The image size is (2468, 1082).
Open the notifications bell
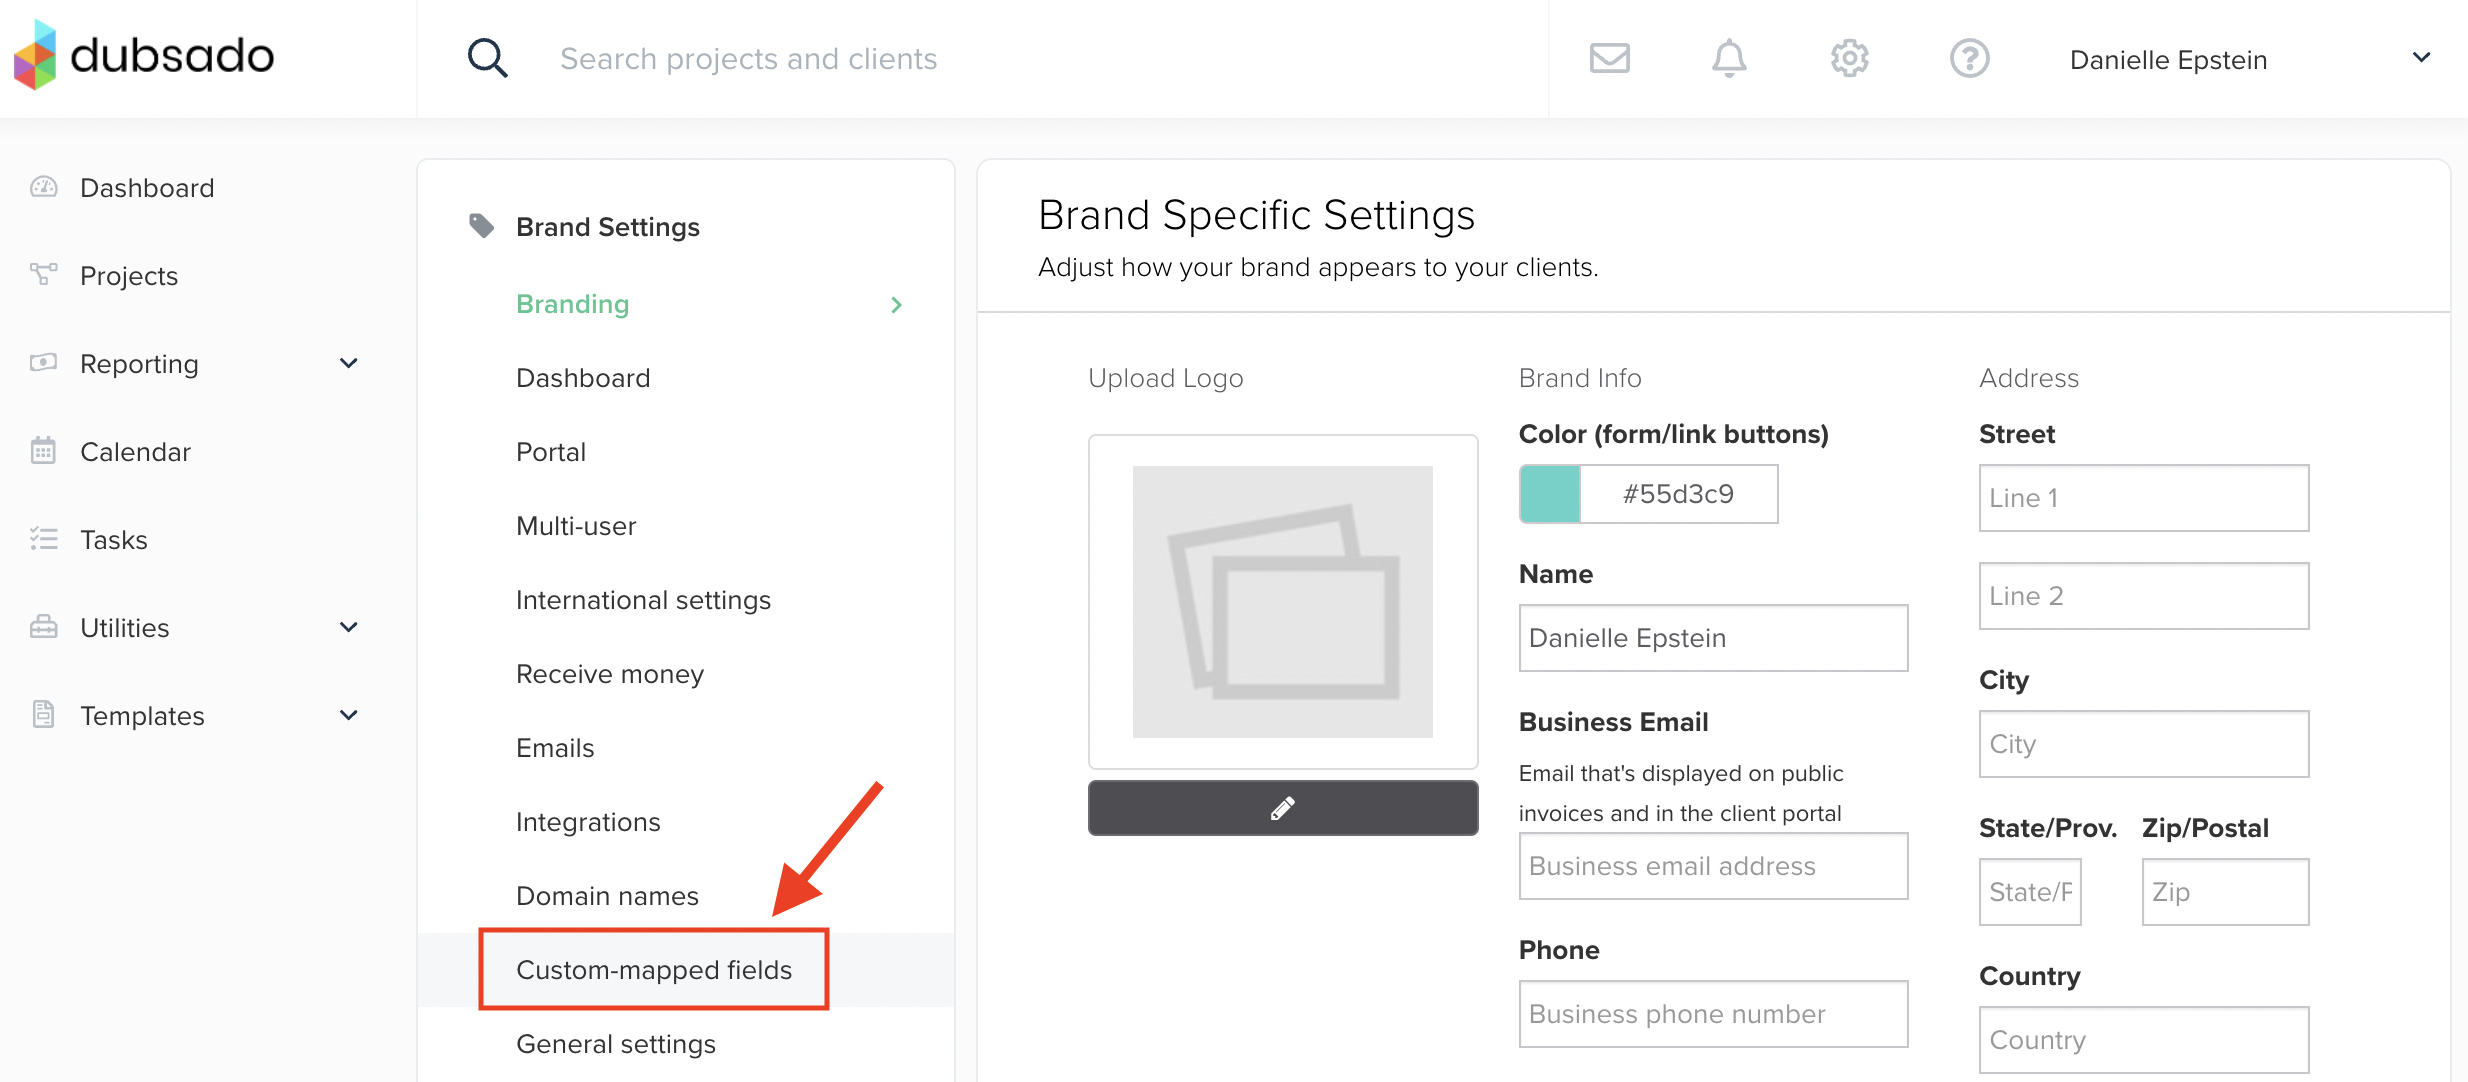tap(1728, 58)
